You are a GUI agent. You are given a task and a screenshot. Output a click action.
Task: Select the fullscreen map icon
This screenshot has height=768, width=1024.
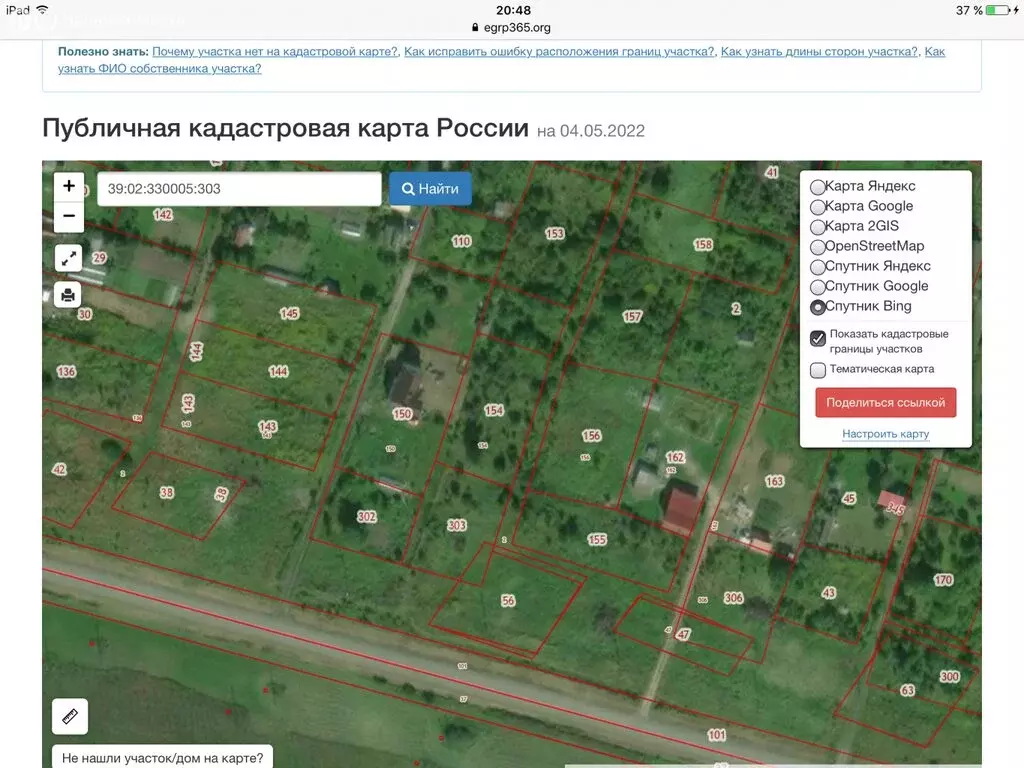click(68, 257)
